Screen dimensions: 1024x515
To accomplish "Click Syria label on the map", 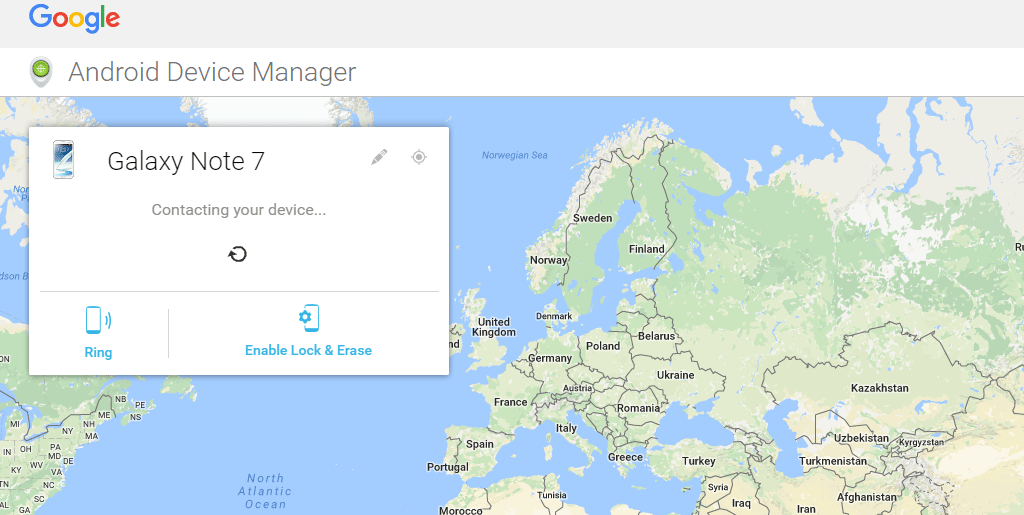I will [718, 487].
